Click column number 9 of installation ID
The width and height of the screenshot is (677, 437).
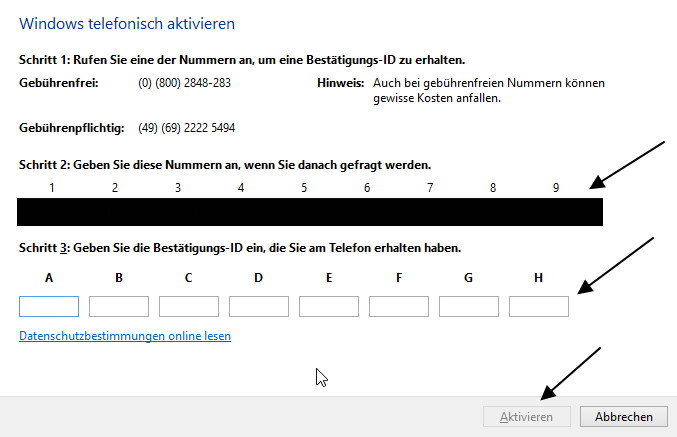pos(556,188)
